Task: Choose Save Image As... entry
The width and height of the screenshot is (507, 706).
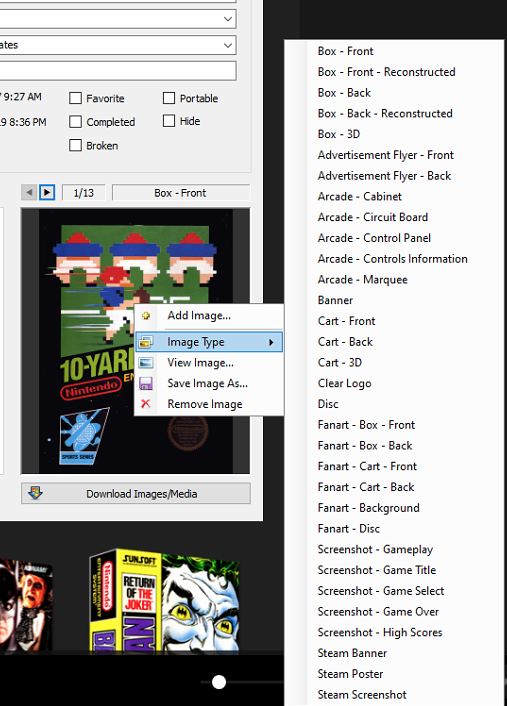Action: tap(209, 383)
